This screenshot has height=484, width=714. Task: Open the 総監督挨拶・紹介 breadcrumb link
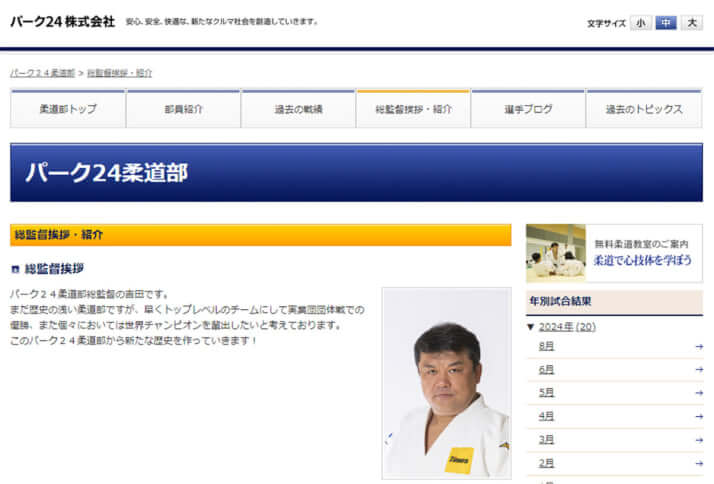119,73
